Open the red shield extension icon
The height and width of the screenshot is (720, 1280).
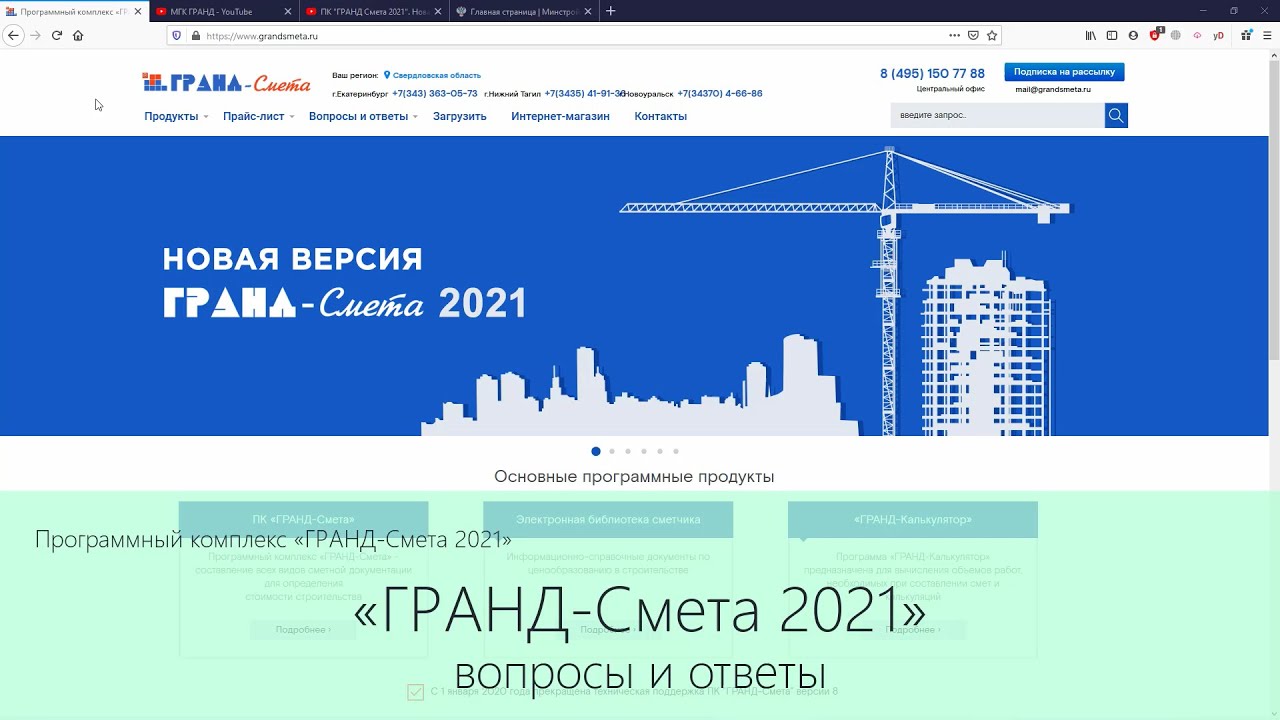1155,34
